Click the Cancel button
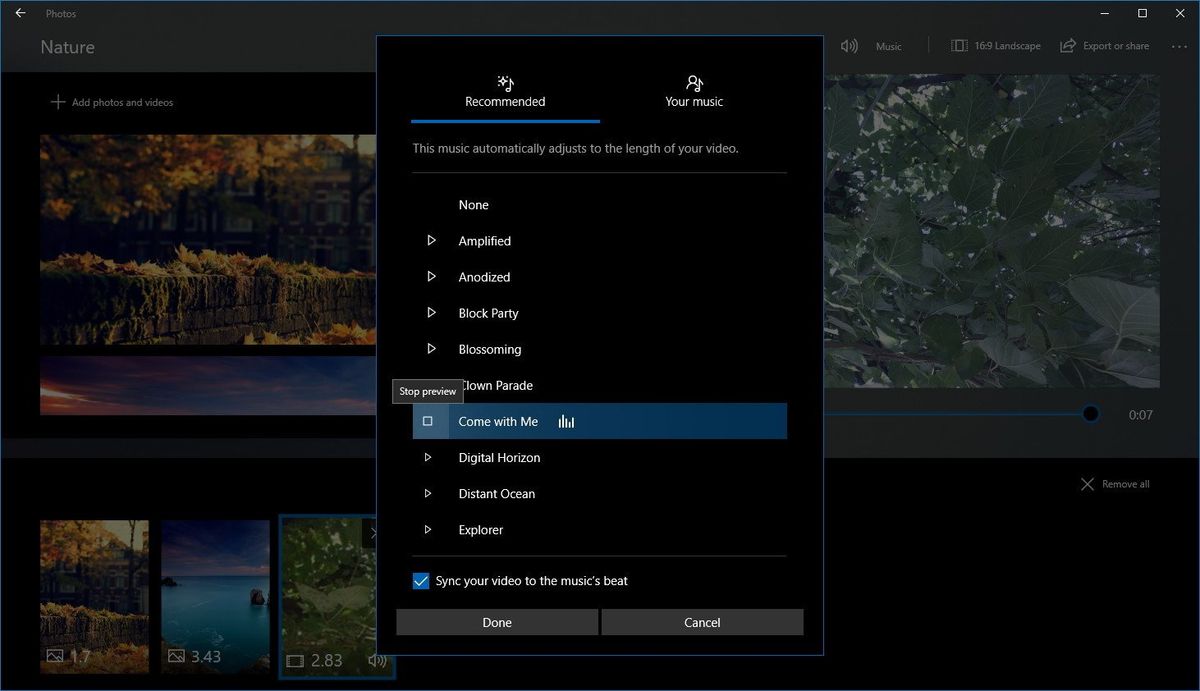This screenshot has height=691, width=1200. [702, 621]
